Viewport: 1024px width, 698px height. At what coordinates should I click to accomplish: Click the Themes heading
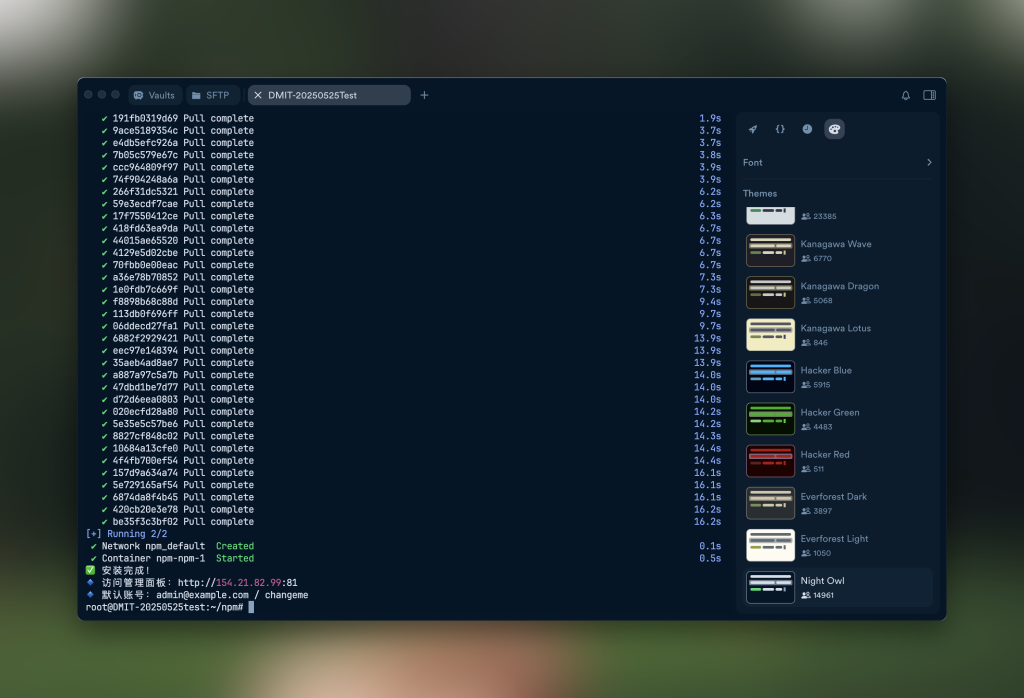click(x=760, y=193)
